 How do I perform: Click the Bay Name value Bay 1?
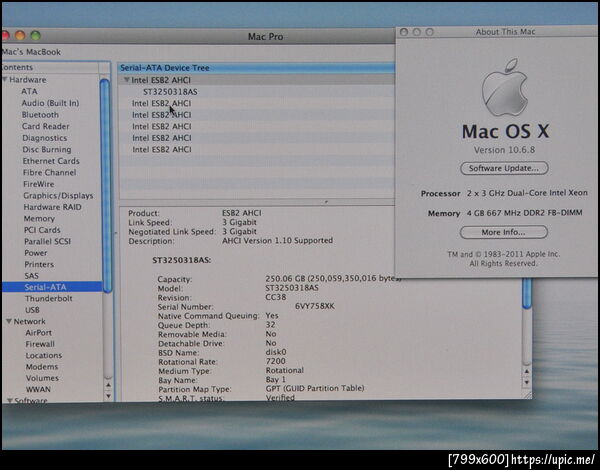click(276, 380)
